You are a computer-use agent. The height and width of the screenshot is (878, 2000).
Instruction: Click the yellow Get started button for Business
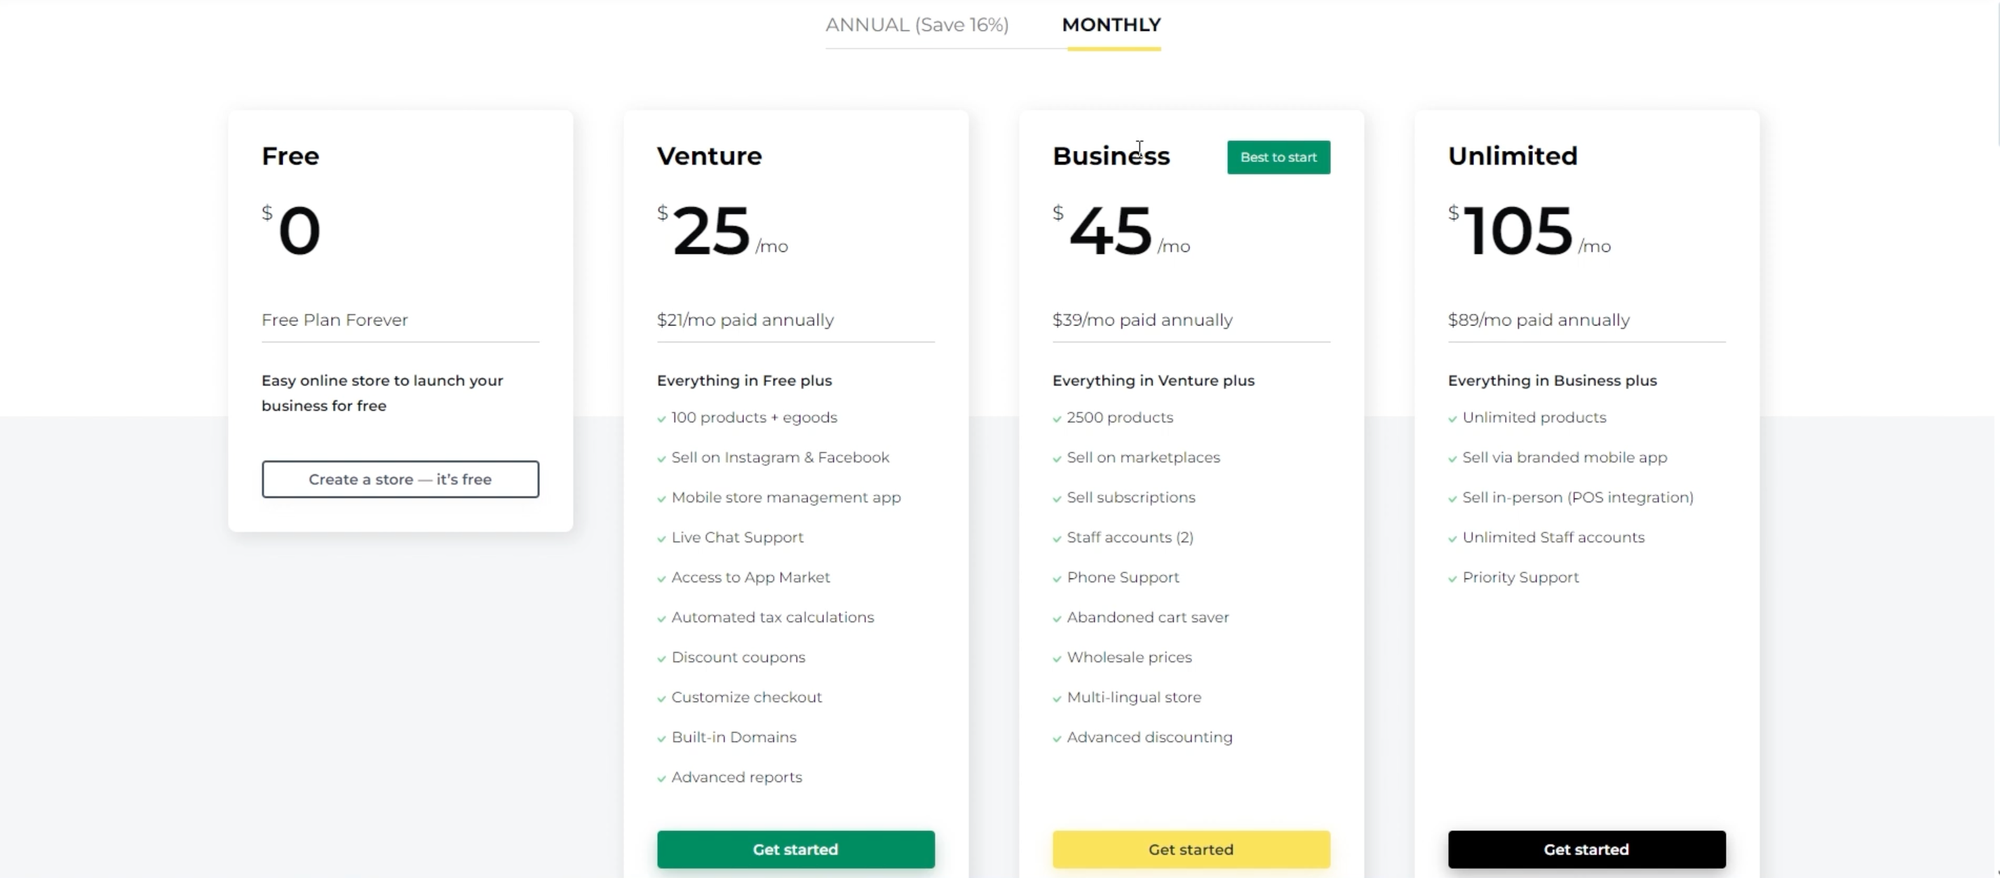pyautogui.click(x=1190, y=849)
